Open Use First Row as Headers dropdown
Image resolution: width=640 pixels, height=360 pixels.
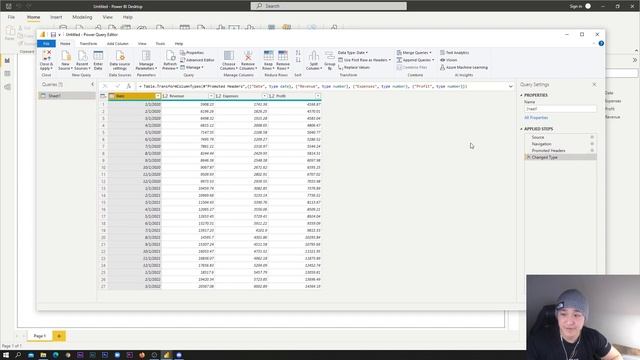click(x=364, y=60)
